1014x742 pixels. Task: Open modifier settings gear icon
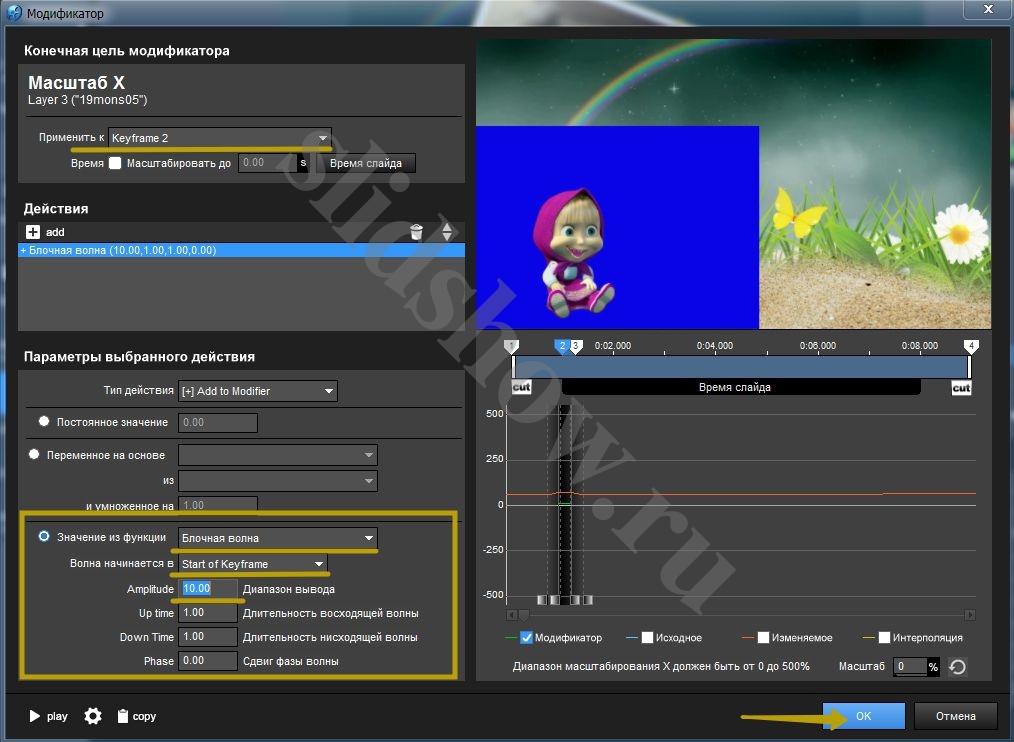[93, 716]
